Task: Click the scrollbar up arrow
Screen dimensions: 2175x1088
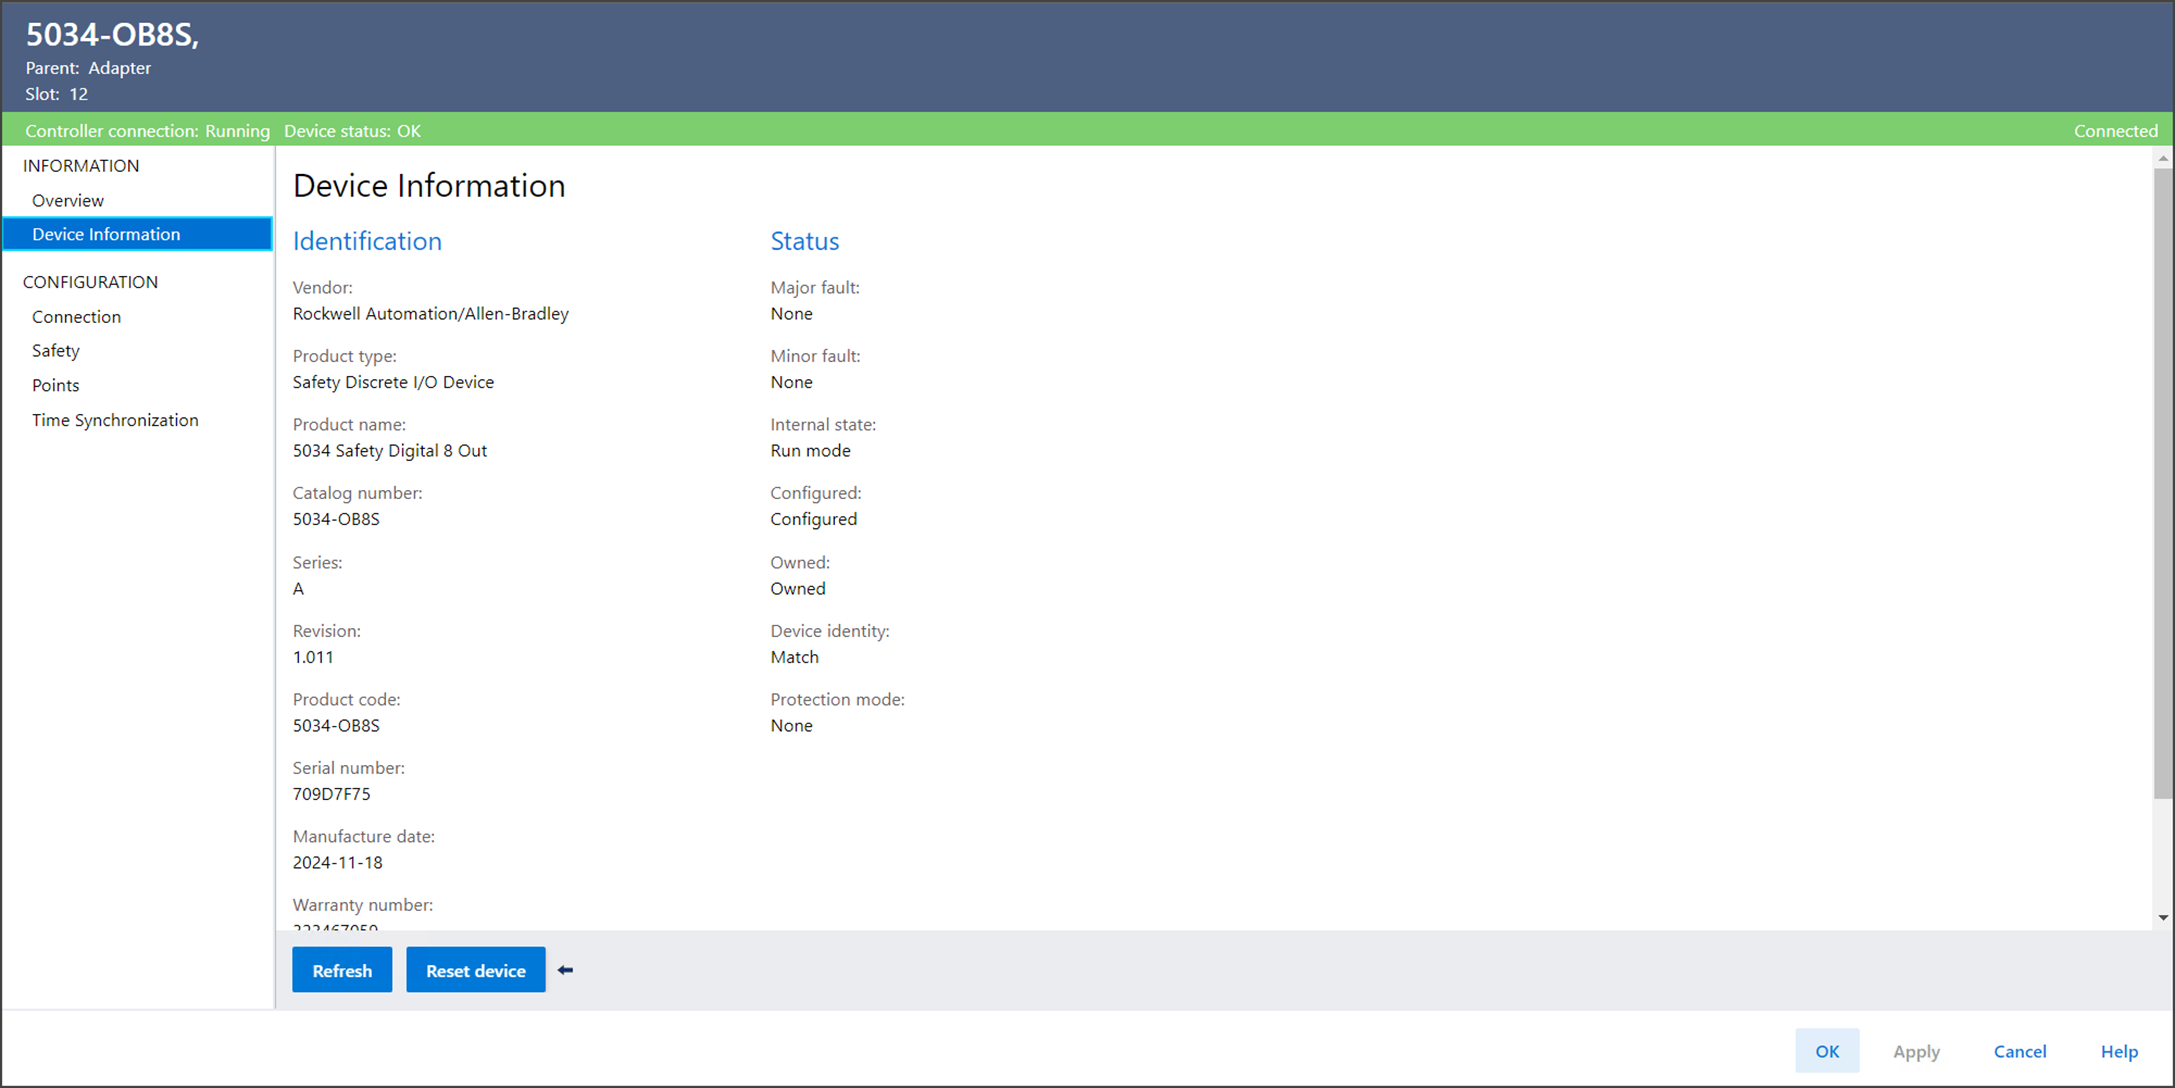Action: 2163,158
